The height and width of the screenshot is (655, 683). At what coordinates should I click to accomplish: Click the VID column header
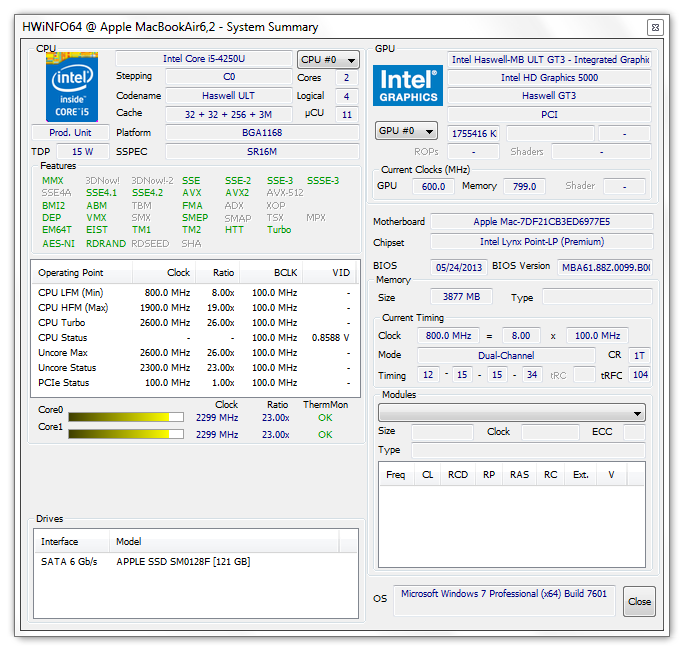point(329,273)
